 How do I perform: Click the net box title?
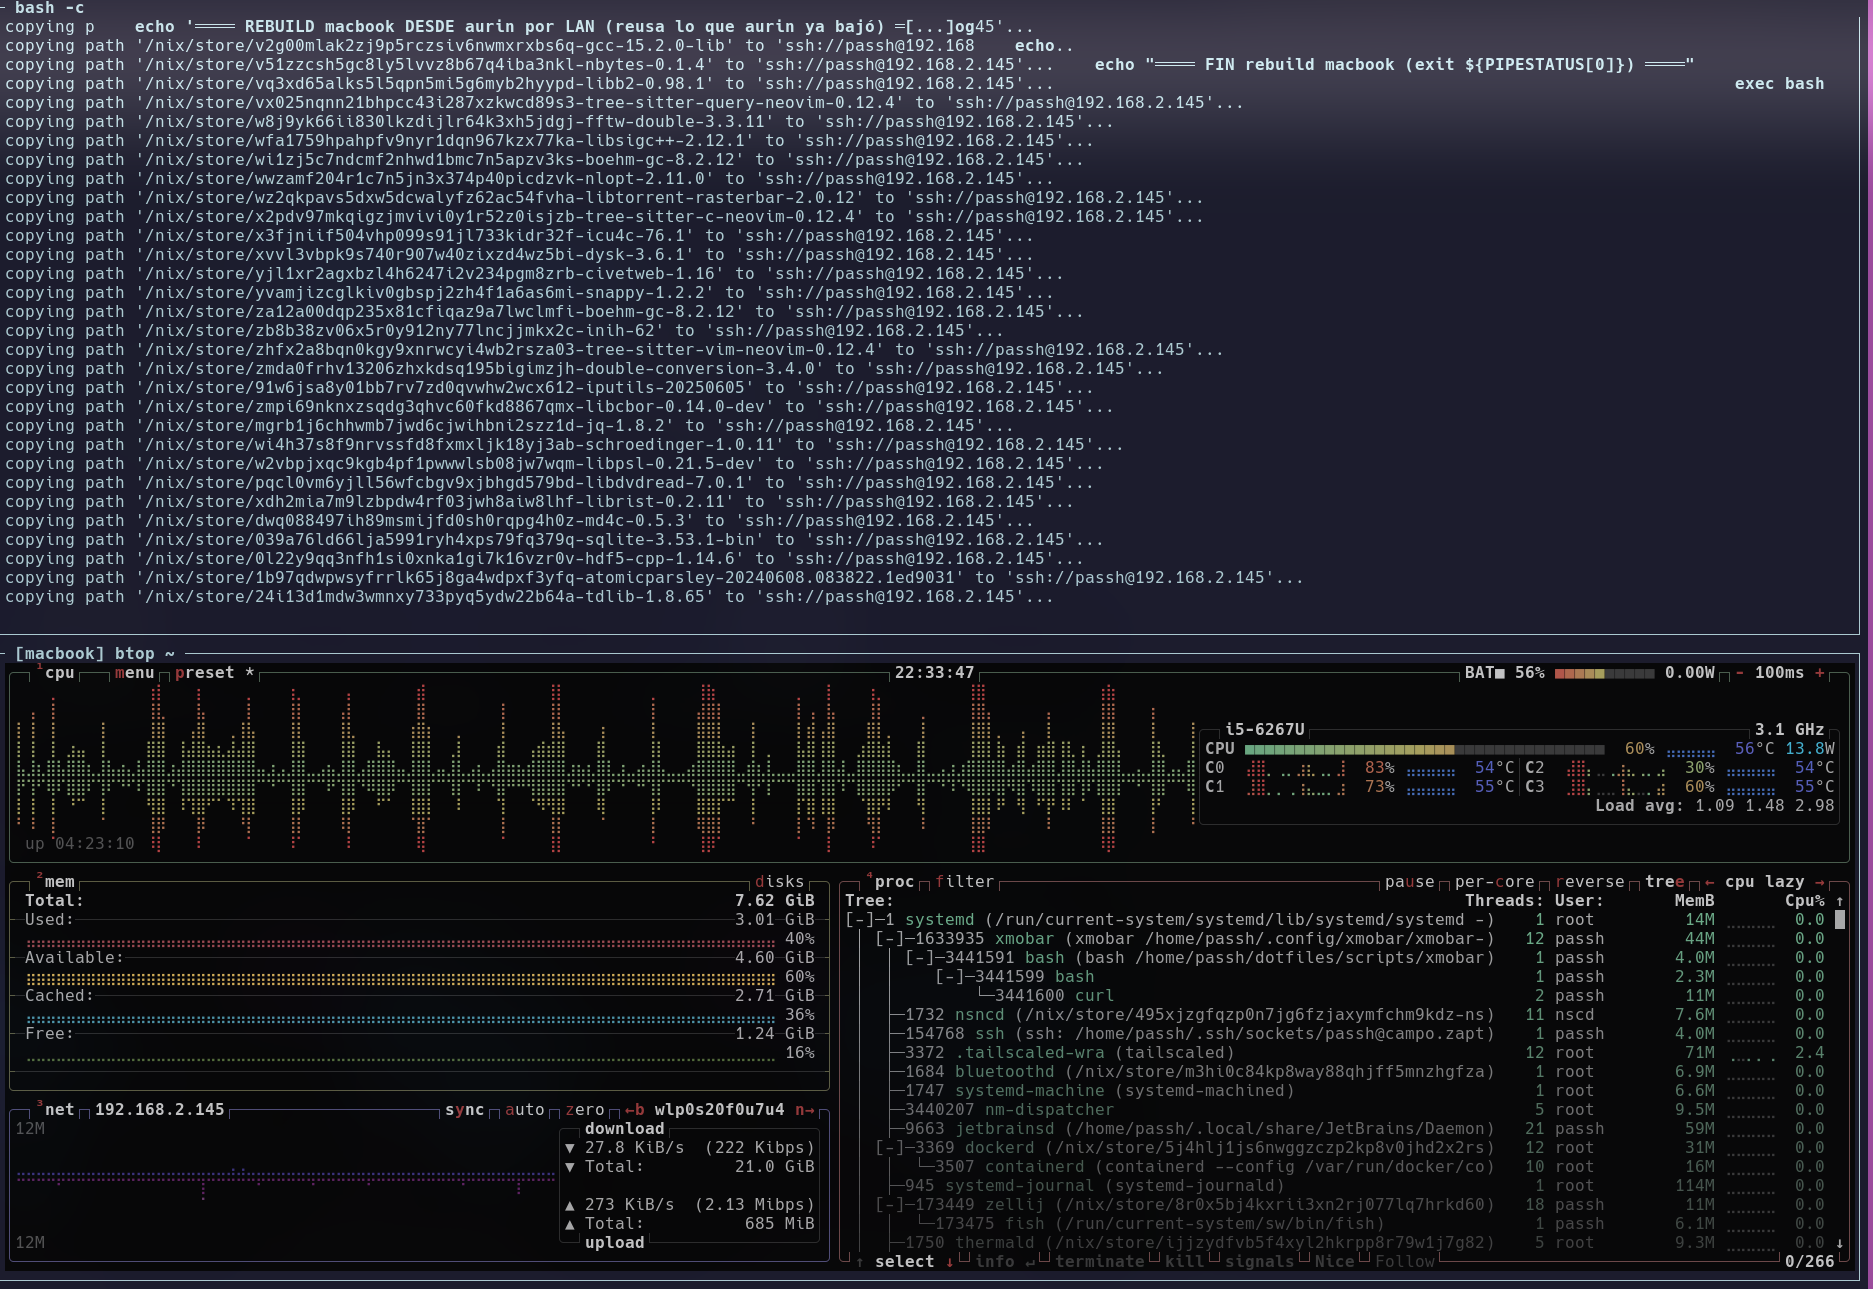pyautogui.click(x=59, y=1110)
